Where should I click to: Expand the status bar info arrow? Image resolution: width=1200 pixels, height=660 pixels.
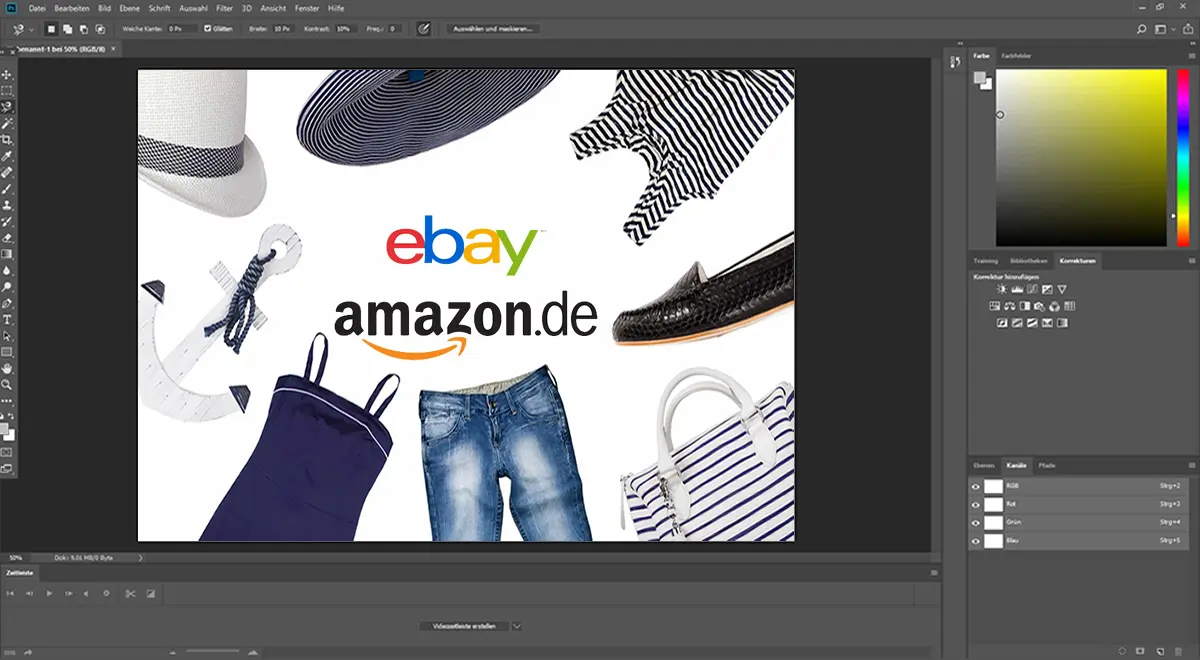(140, 557)
